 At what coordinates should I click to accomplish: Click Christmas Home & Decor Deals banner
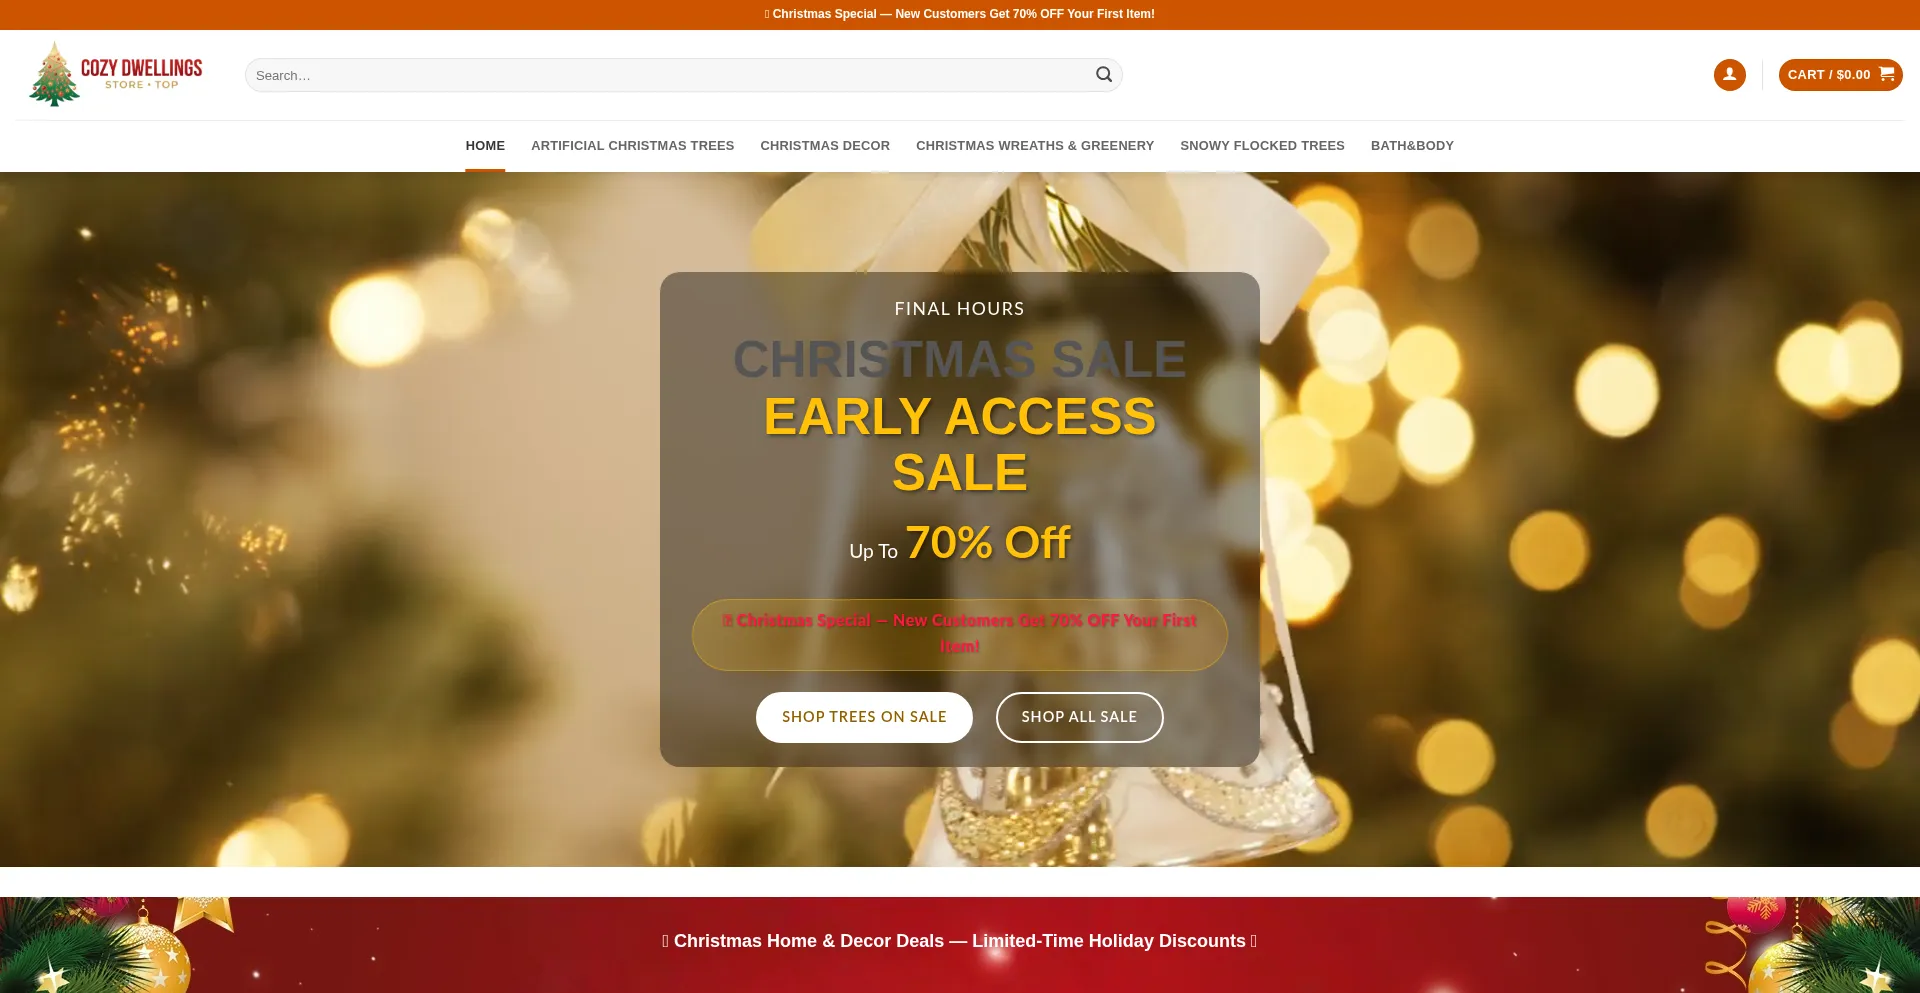[x=960, y=941]
